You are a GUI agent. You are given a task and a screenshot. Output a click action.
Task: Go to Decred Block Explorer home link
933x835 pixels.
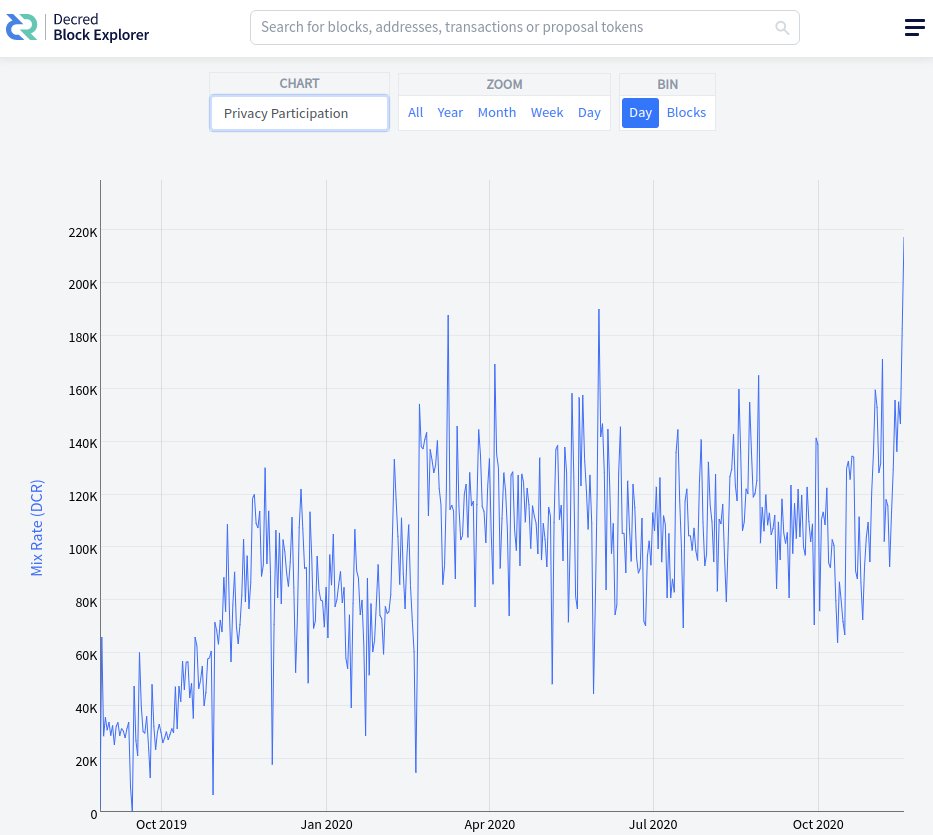pyautogui.click(x=77, y=27)
